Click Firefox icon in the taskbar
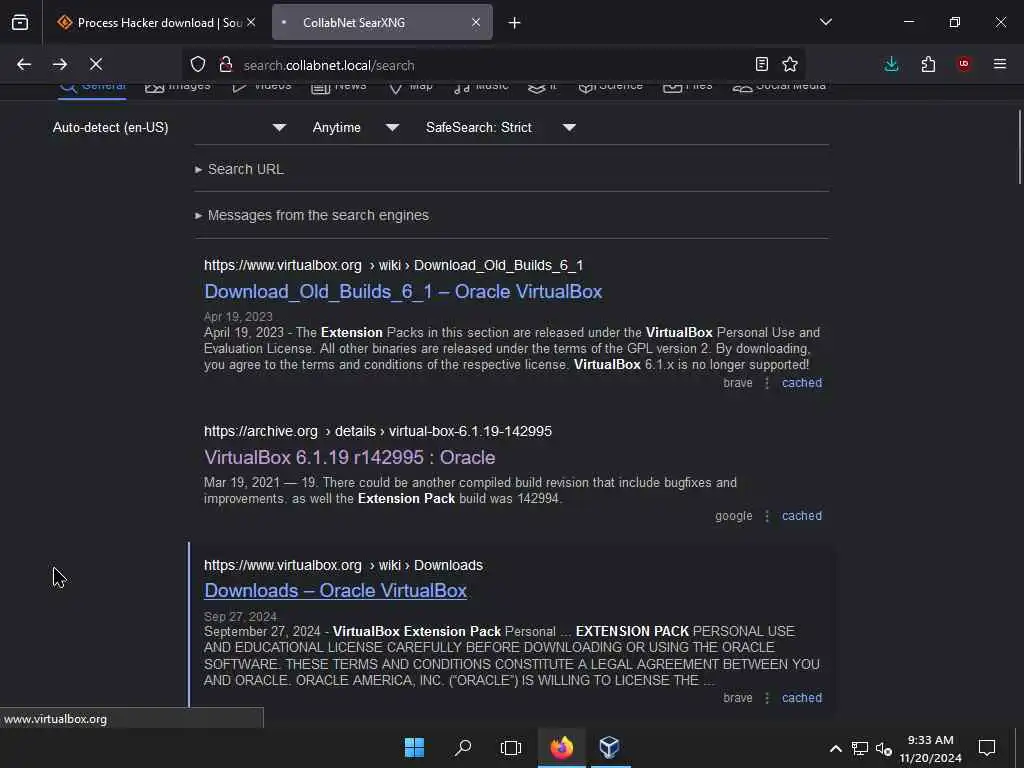This screenshot has height=768, width=1024. pyautogui.click(x=562, y=747)
